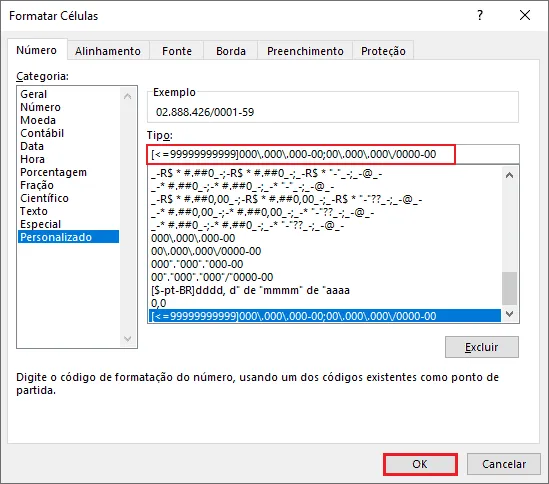Click the Cancelar button
This screenshot has height=484, width=549.
(504, 464)
